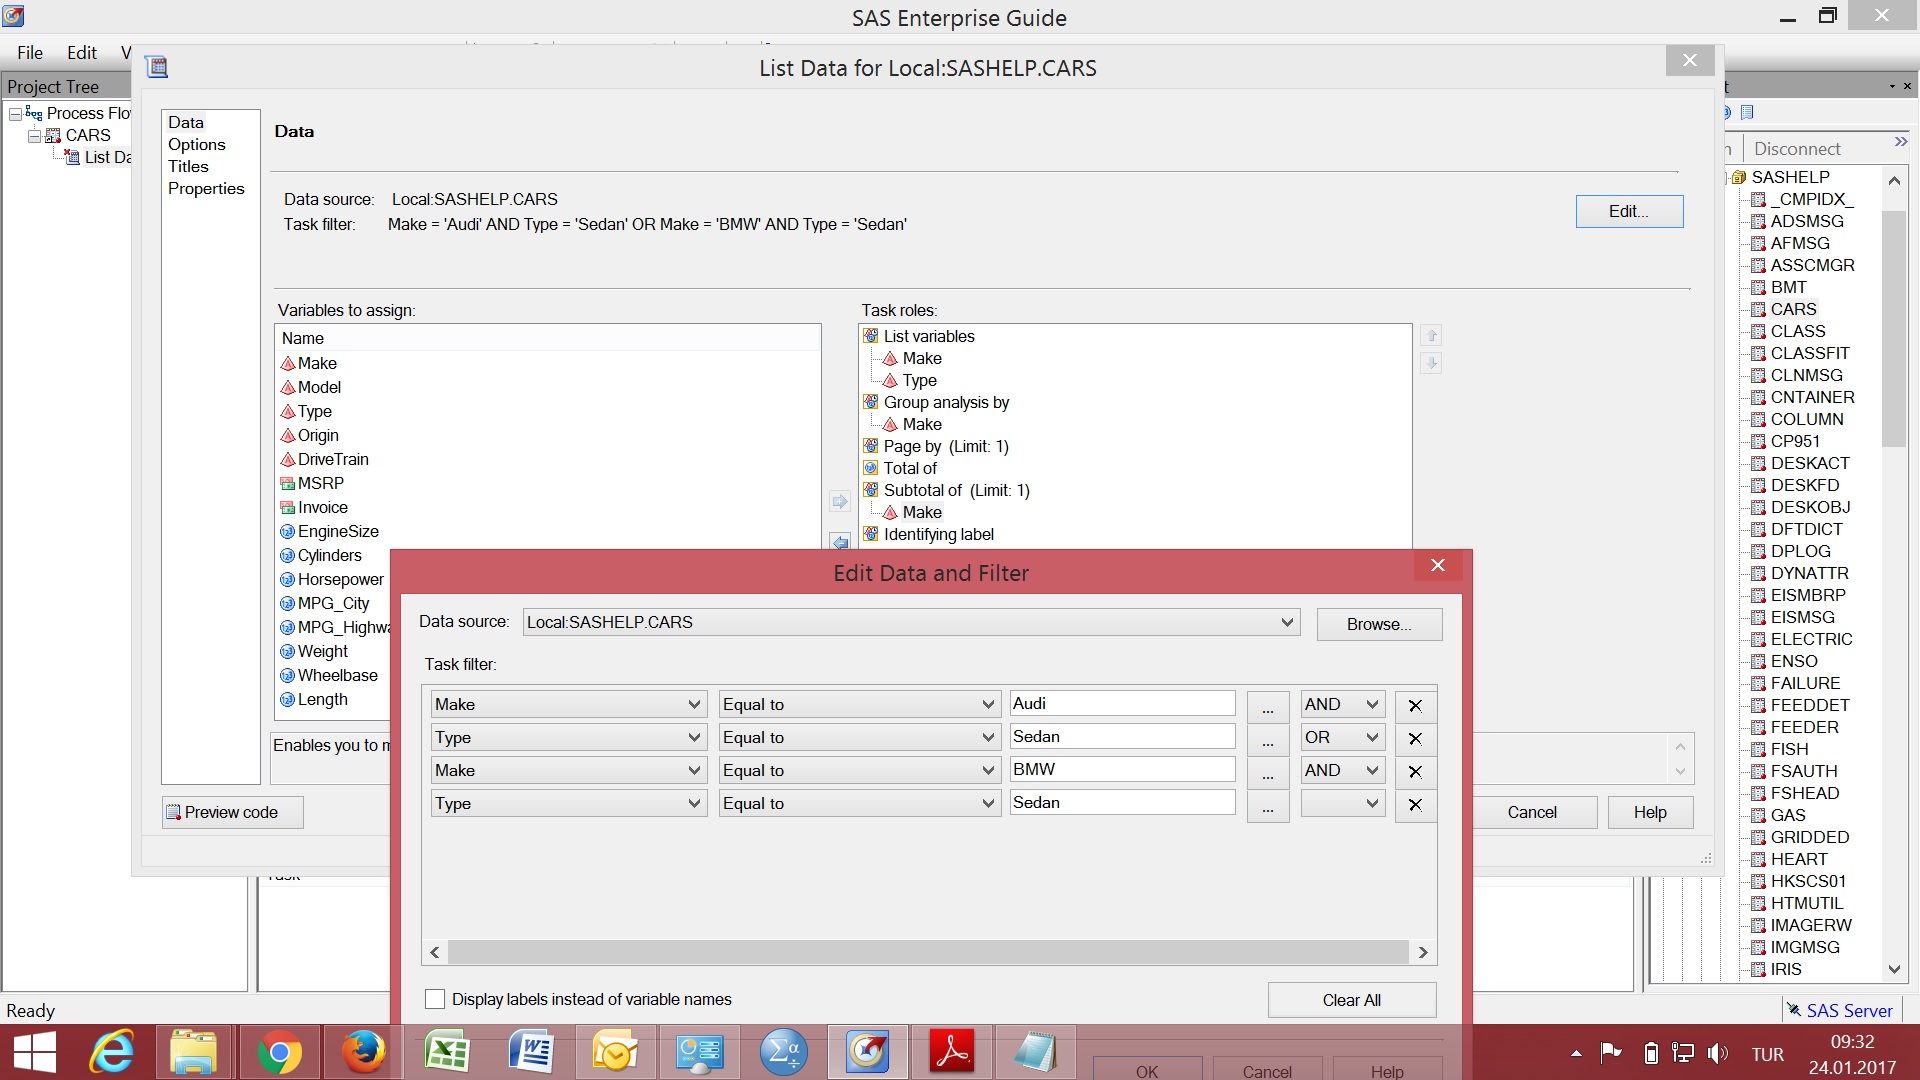Click right arrow to assign variable to role

tap(840, 501)
